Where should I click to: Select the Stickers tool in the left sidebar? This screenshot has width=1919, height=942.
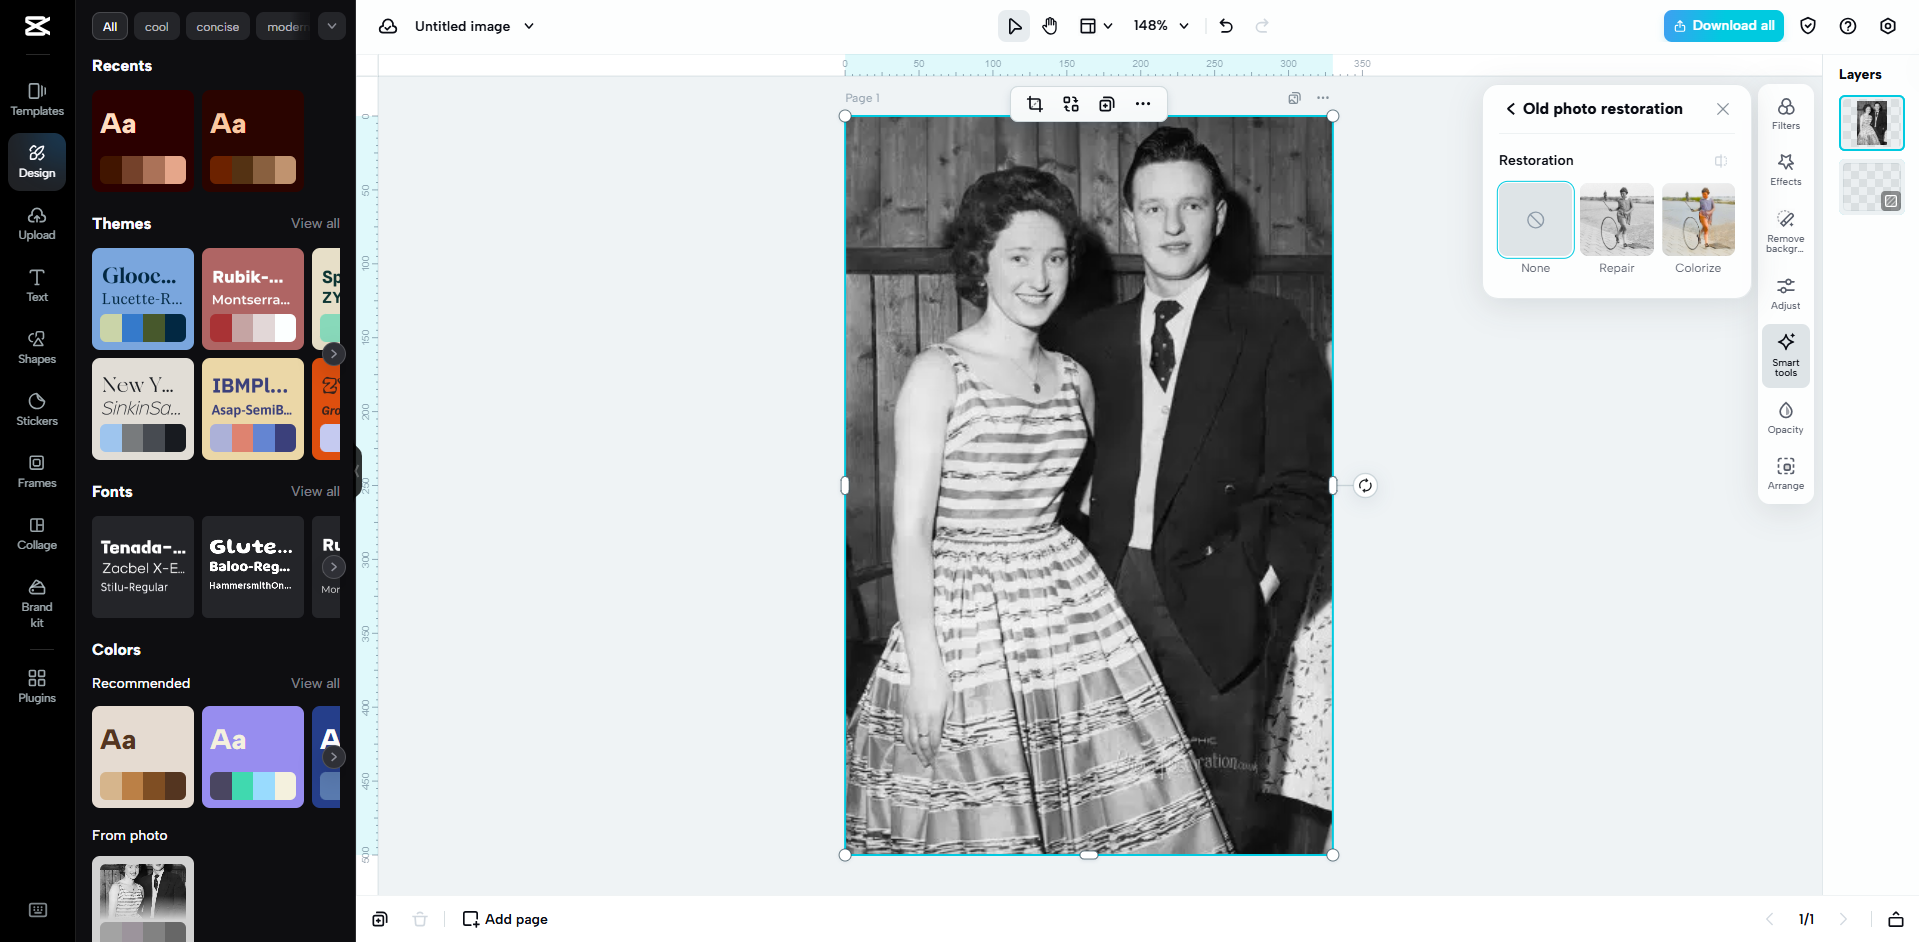pos(36,409)
